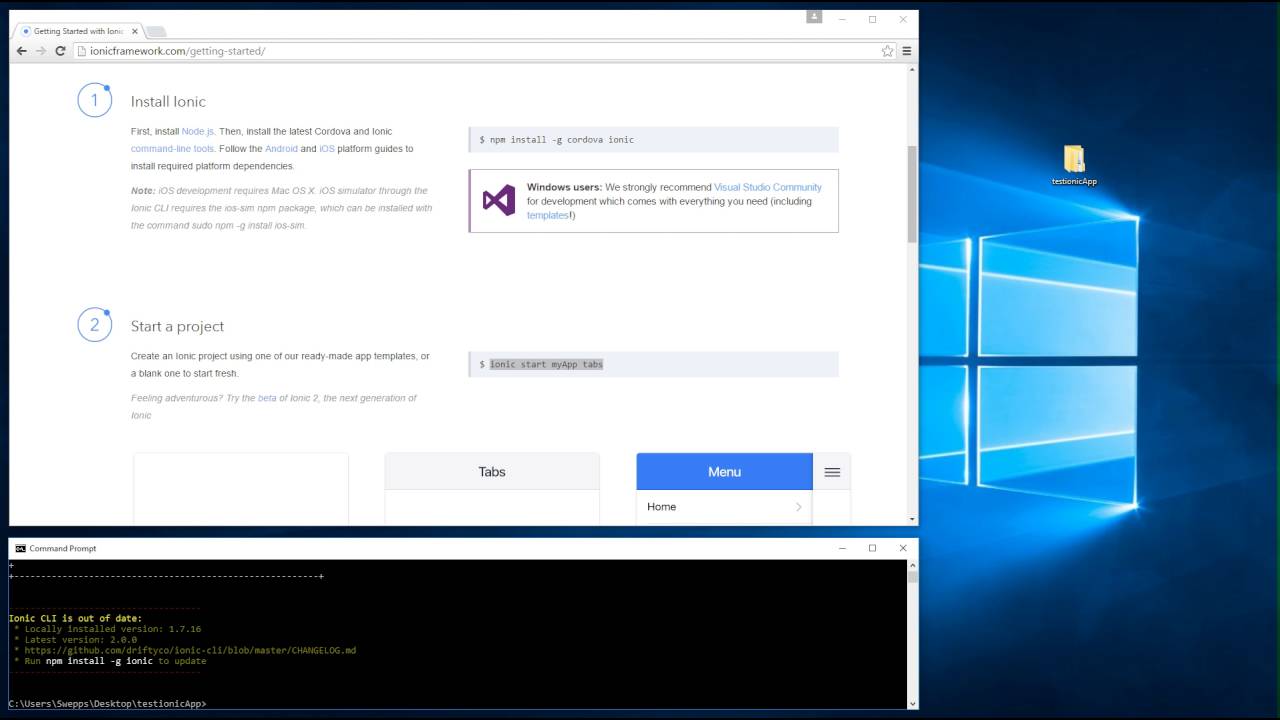
Task: Click the Ionic CLI is out of date line
Action: click(x=75, y=618)
